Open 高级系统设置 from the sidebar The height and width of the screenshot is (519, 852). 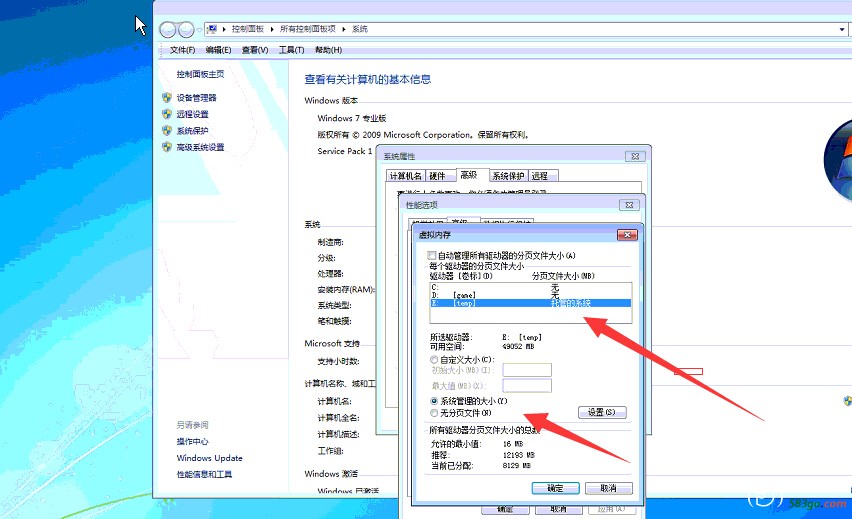(200, 147)
